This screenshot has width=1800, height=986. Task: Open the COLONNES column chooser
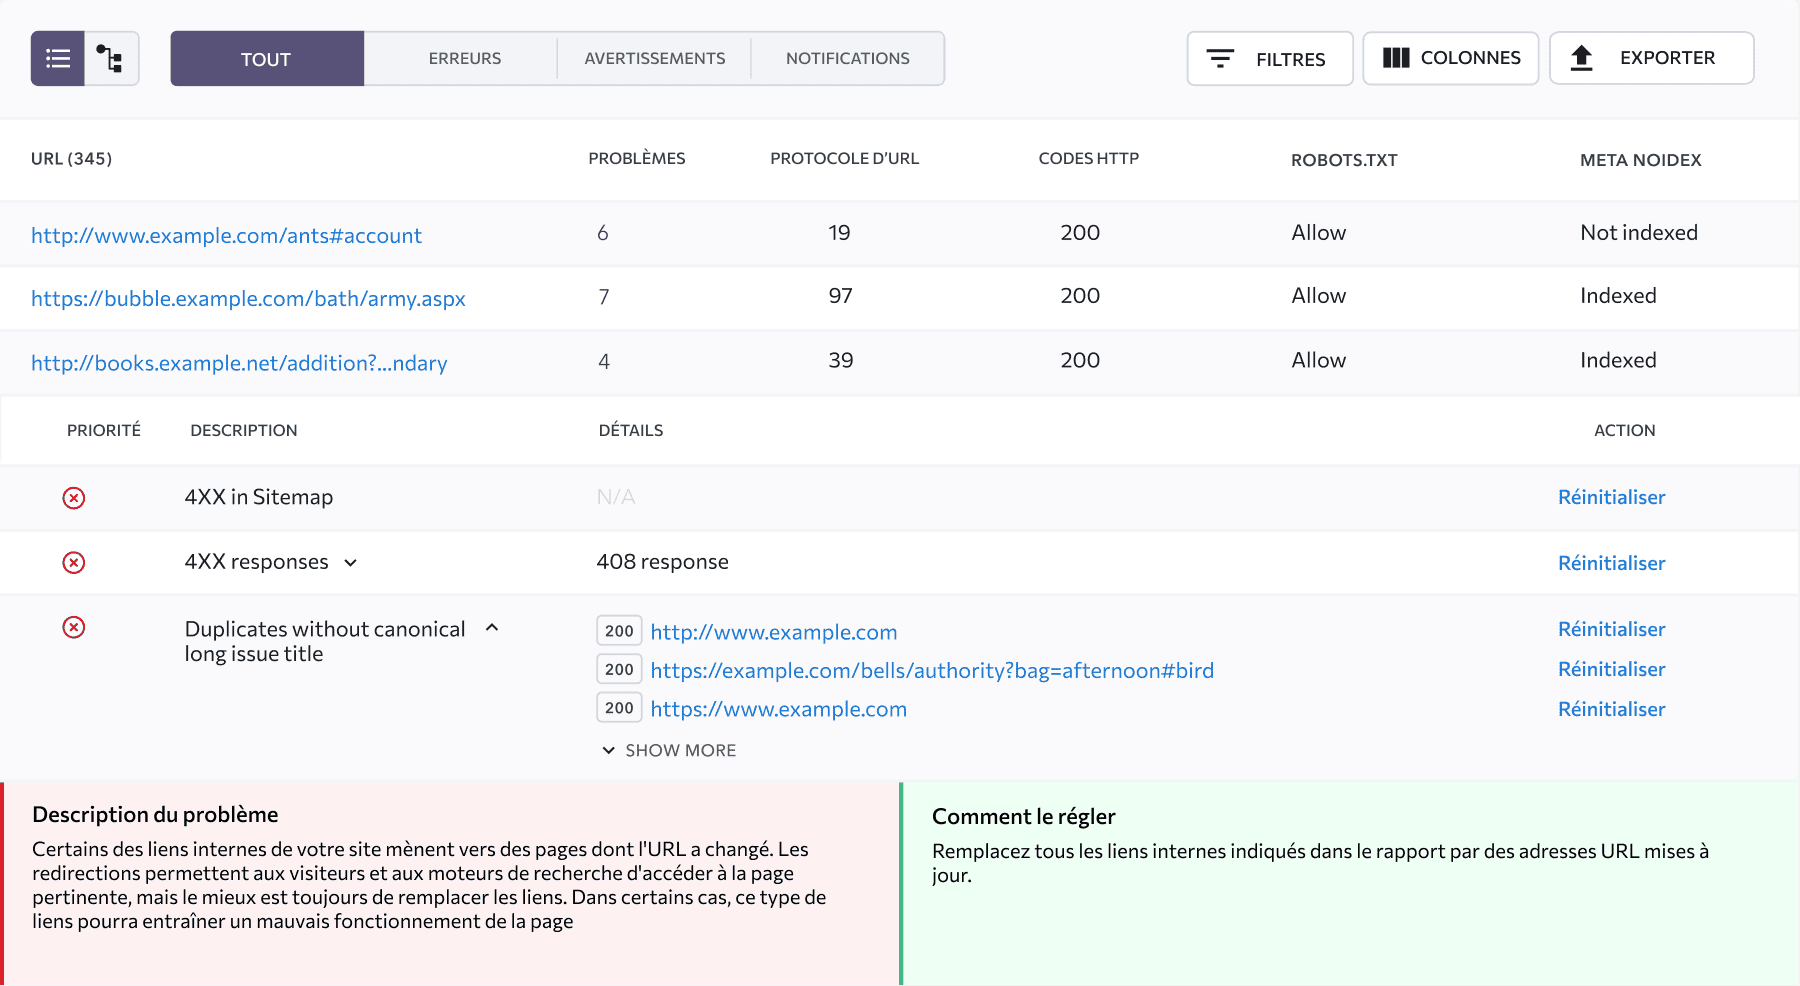(x=1451, y=58)
